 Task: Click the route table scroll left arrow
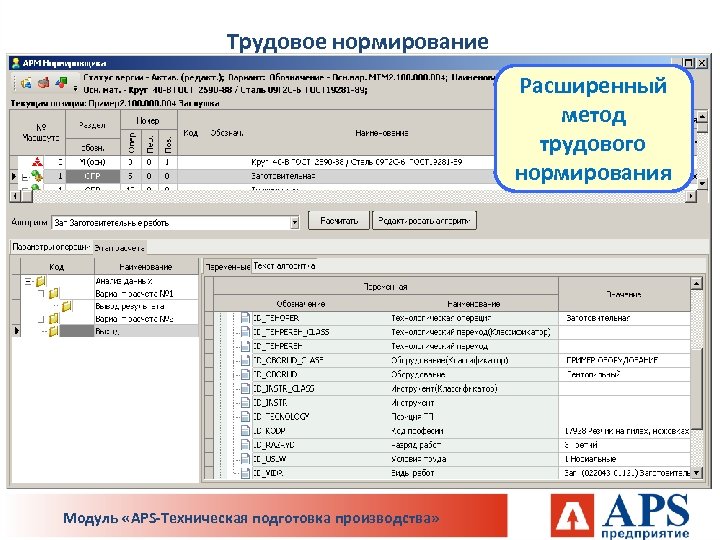click(x=15, y=196)
